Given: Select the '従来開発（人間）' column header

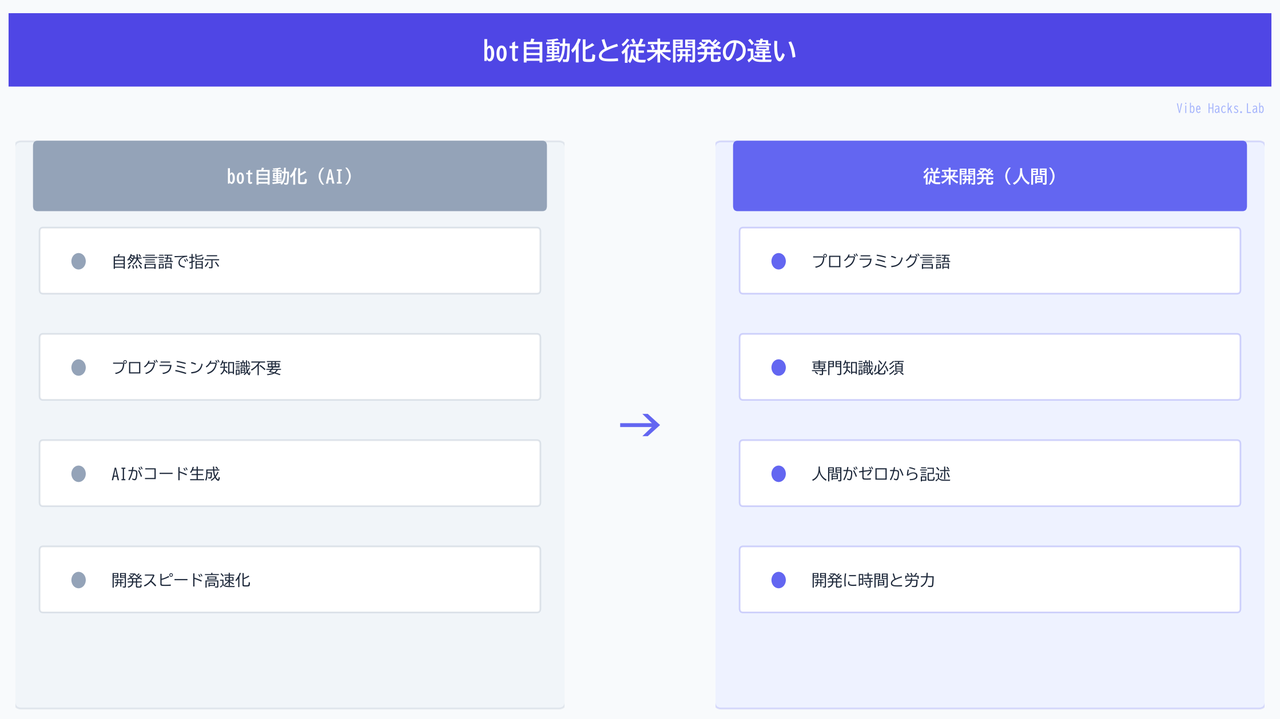Looking at the screenshot, I should click(x=990, y=176).
